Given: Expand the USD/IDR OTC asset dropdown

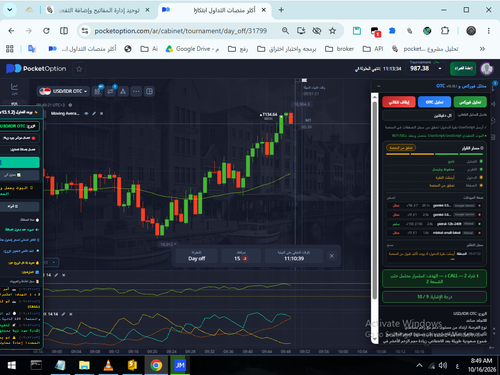Looking at the screenshot, I should (x=63, y=91).
